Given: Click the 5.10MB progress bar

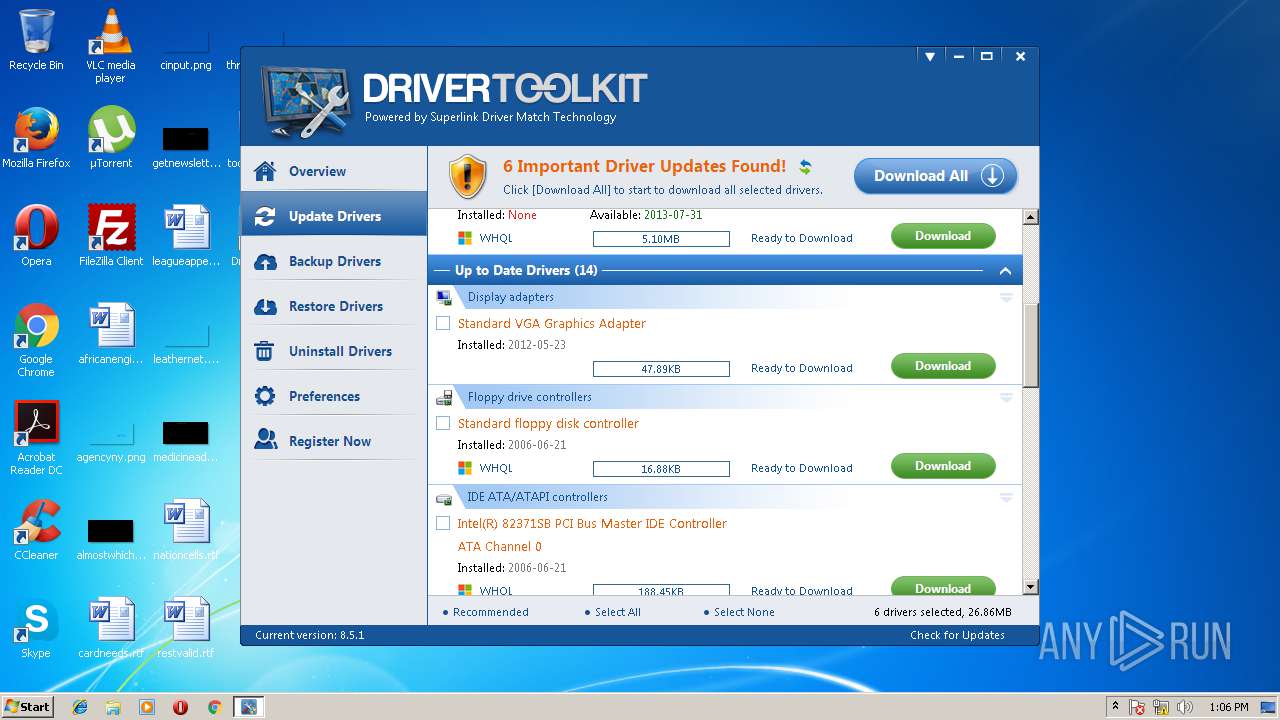Looking at the screenshot, I should [661, 239].
